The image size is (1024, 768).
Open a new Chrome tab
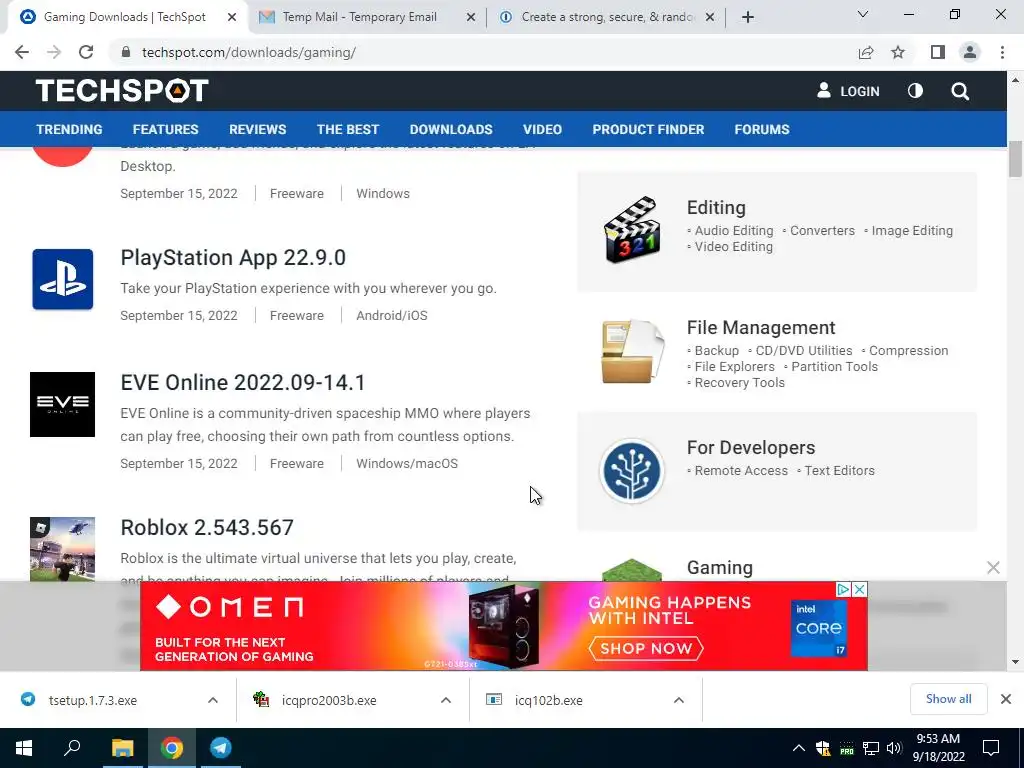(748, 17)
